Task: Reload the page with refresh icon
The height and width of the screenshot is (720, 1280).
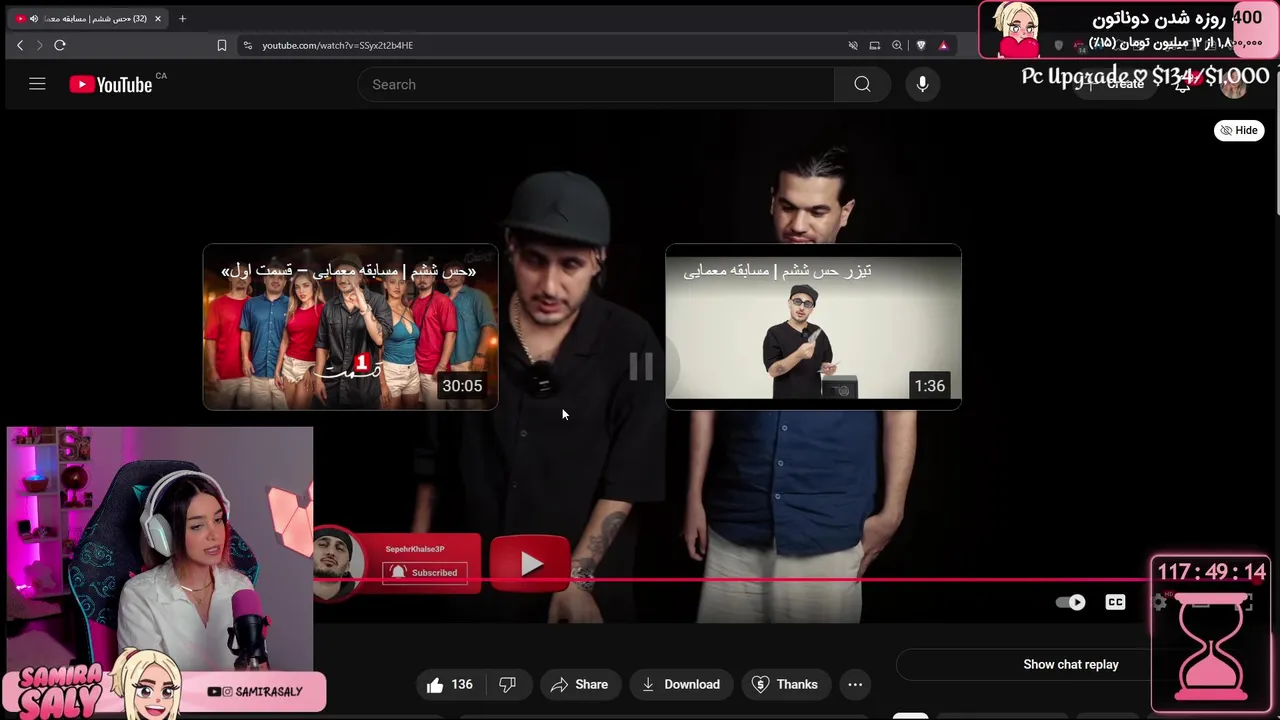Action: pos(60,45)
